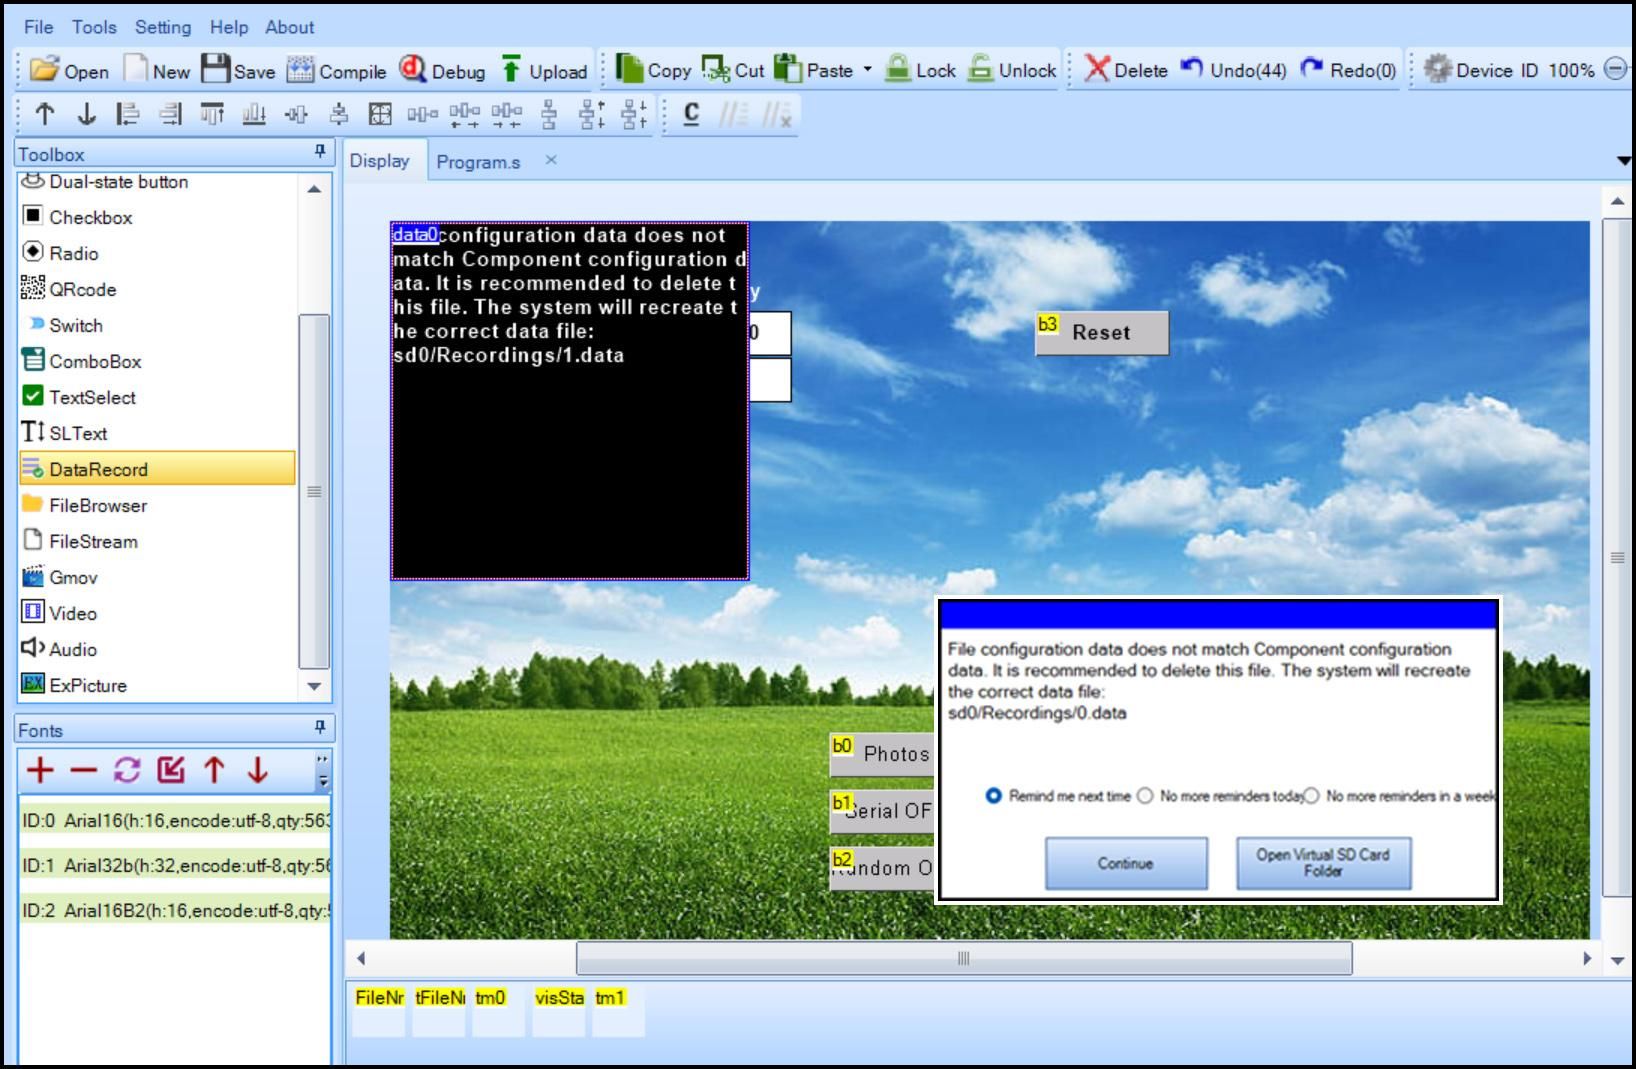The image size is (1636, 1069).
Task: Select the b1 Serial button component
Action: click(x=881, y=811)
